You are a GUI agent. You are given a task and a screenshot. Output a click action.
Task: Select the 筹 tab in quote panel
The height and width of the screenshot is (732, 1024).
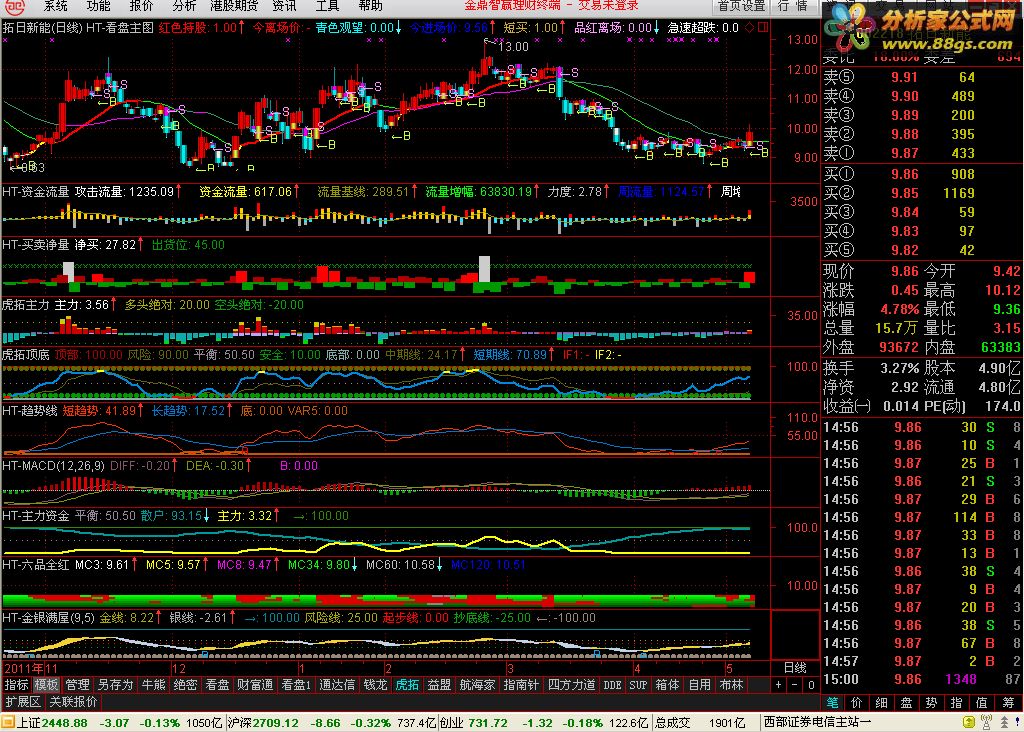pyautogui.click(x=1006, y=703)
